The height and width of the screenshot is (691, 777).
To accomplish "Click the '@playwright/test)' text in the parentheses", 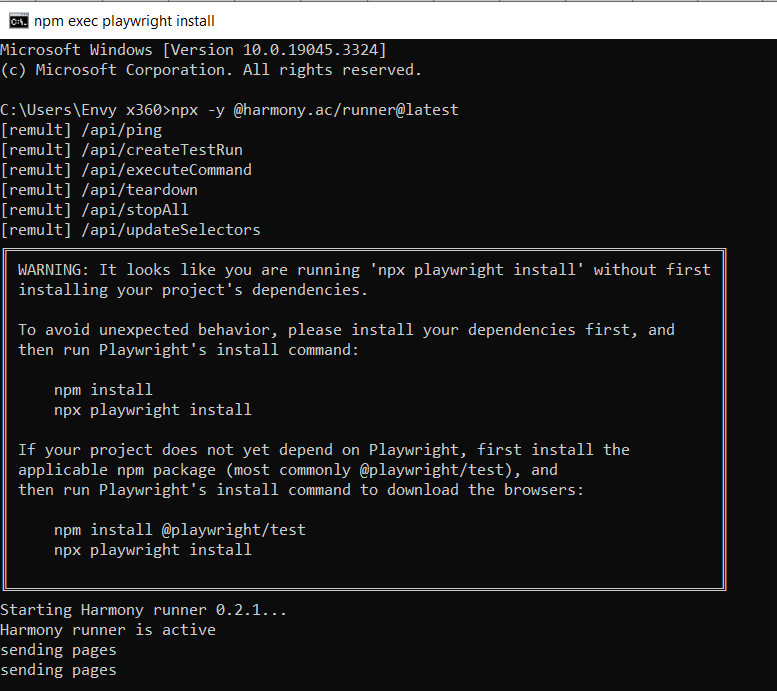I will tap(436, 470).
